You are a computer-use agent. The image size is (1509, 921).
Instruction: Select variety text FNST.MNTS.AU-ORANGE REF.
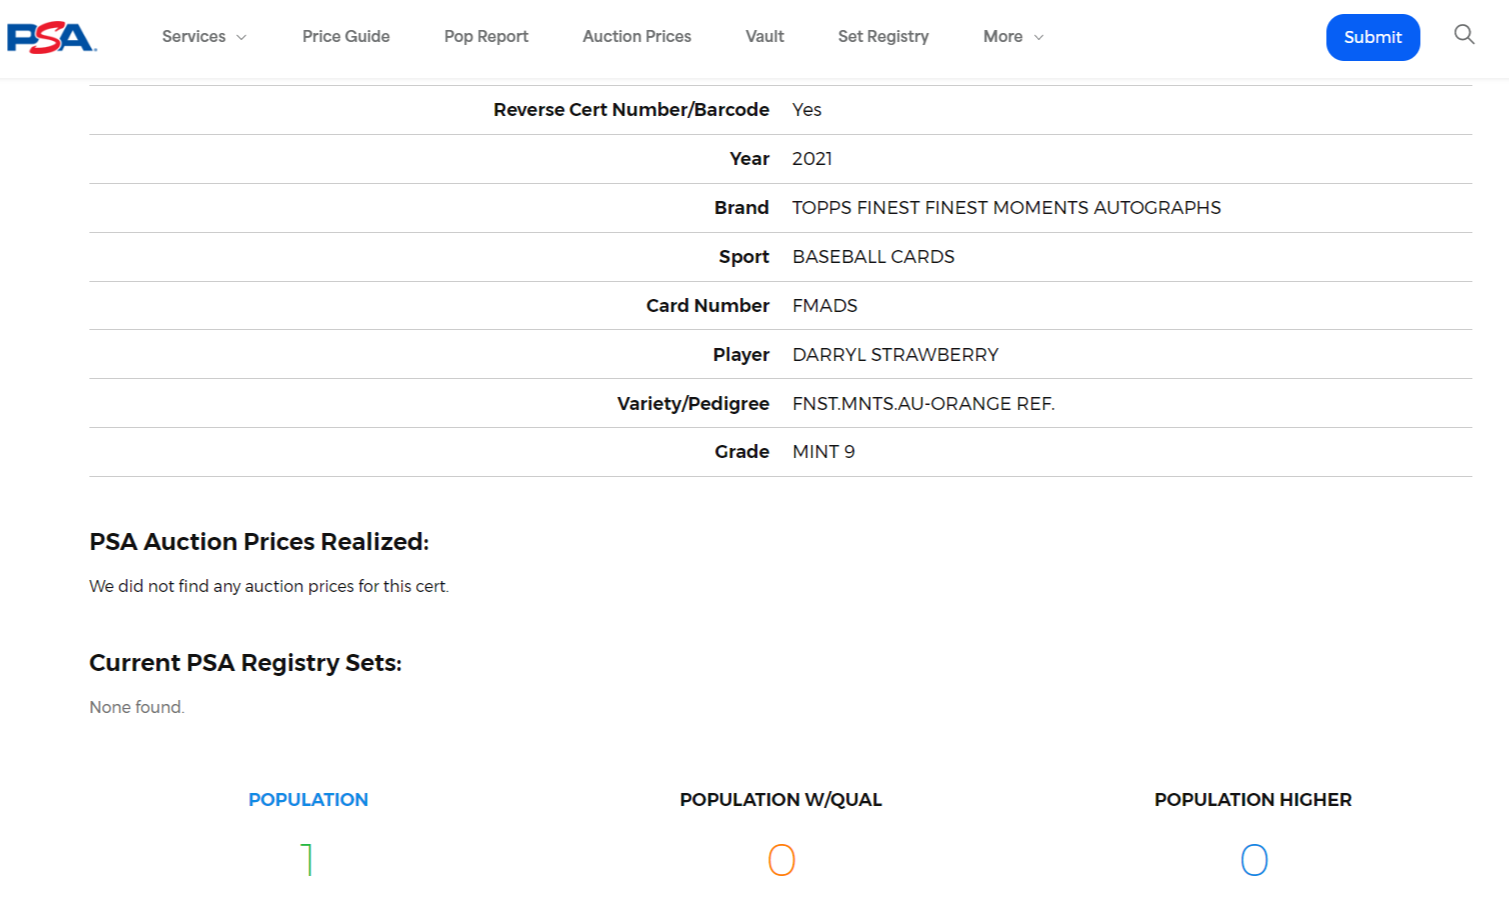point(923,404)
